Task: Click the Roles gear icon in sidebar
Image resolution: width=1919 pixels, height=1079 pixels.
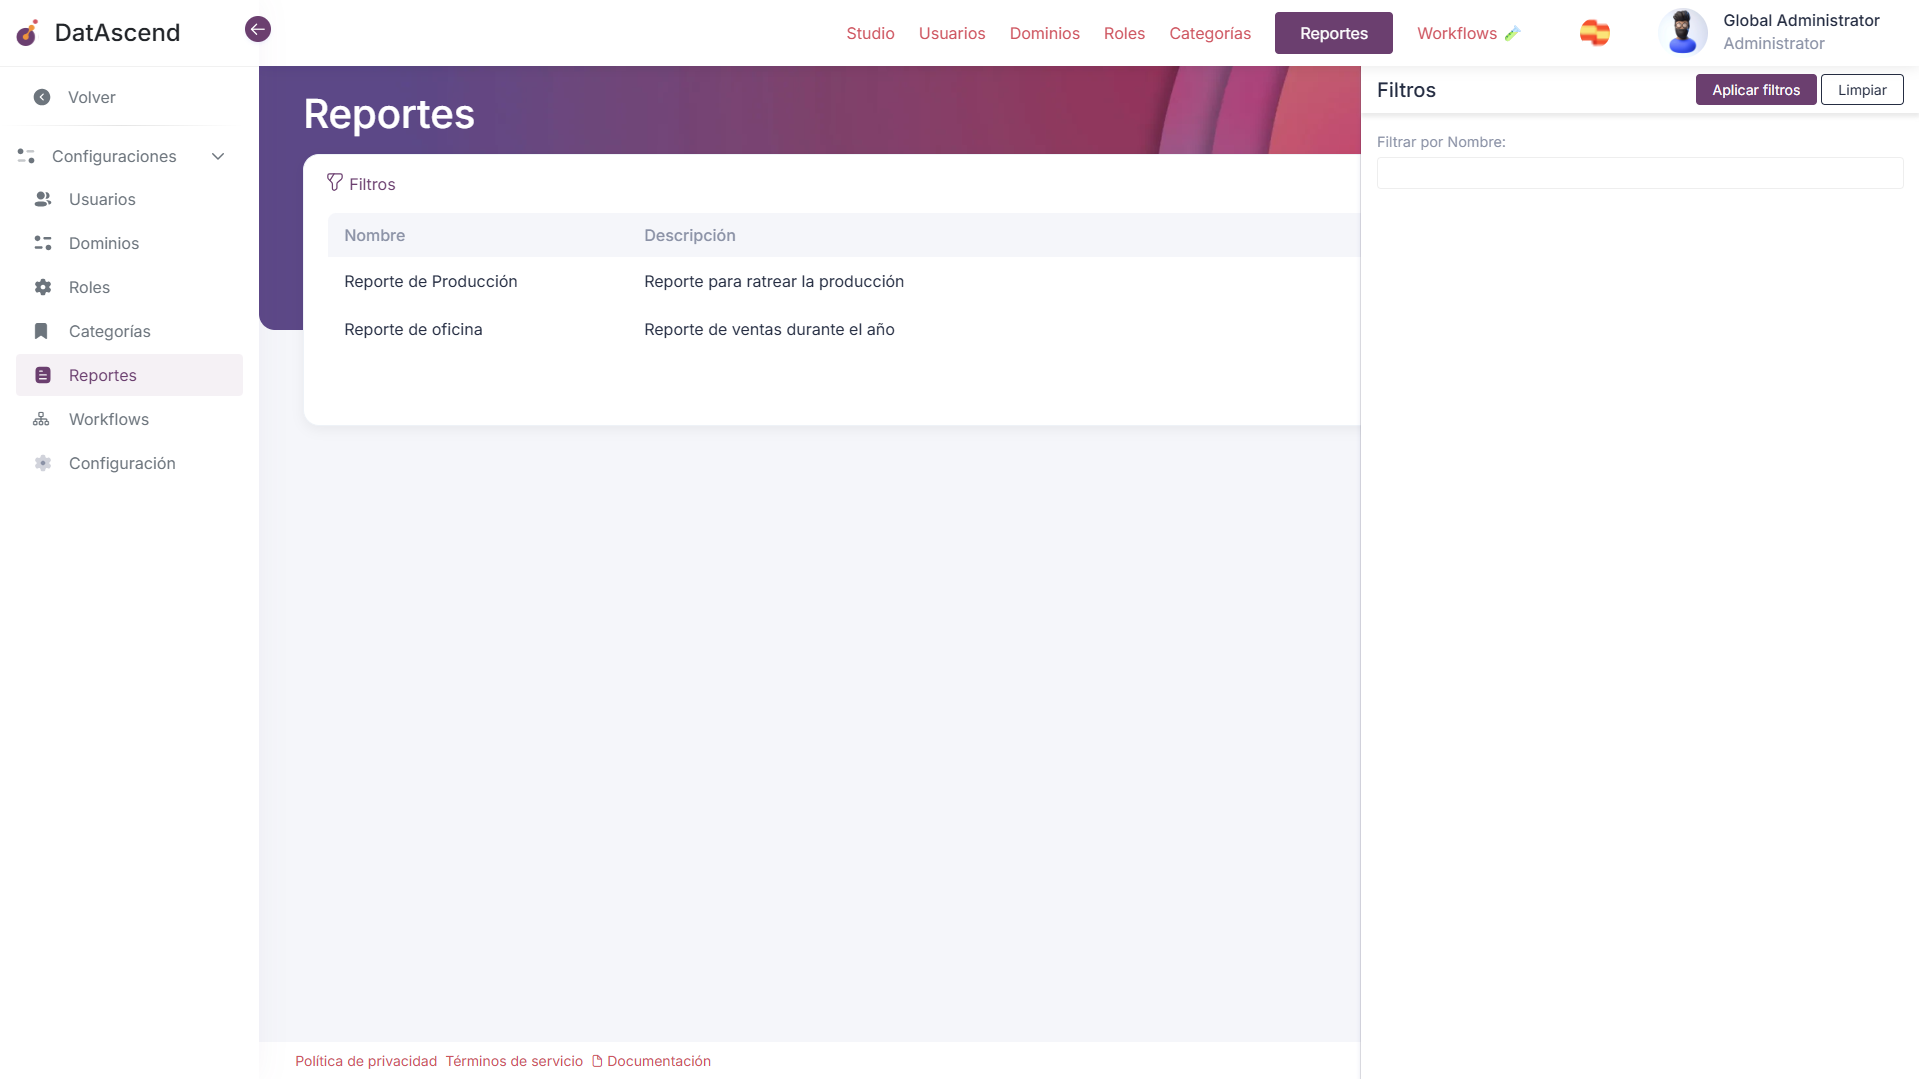Action: (x=42, y=287)
